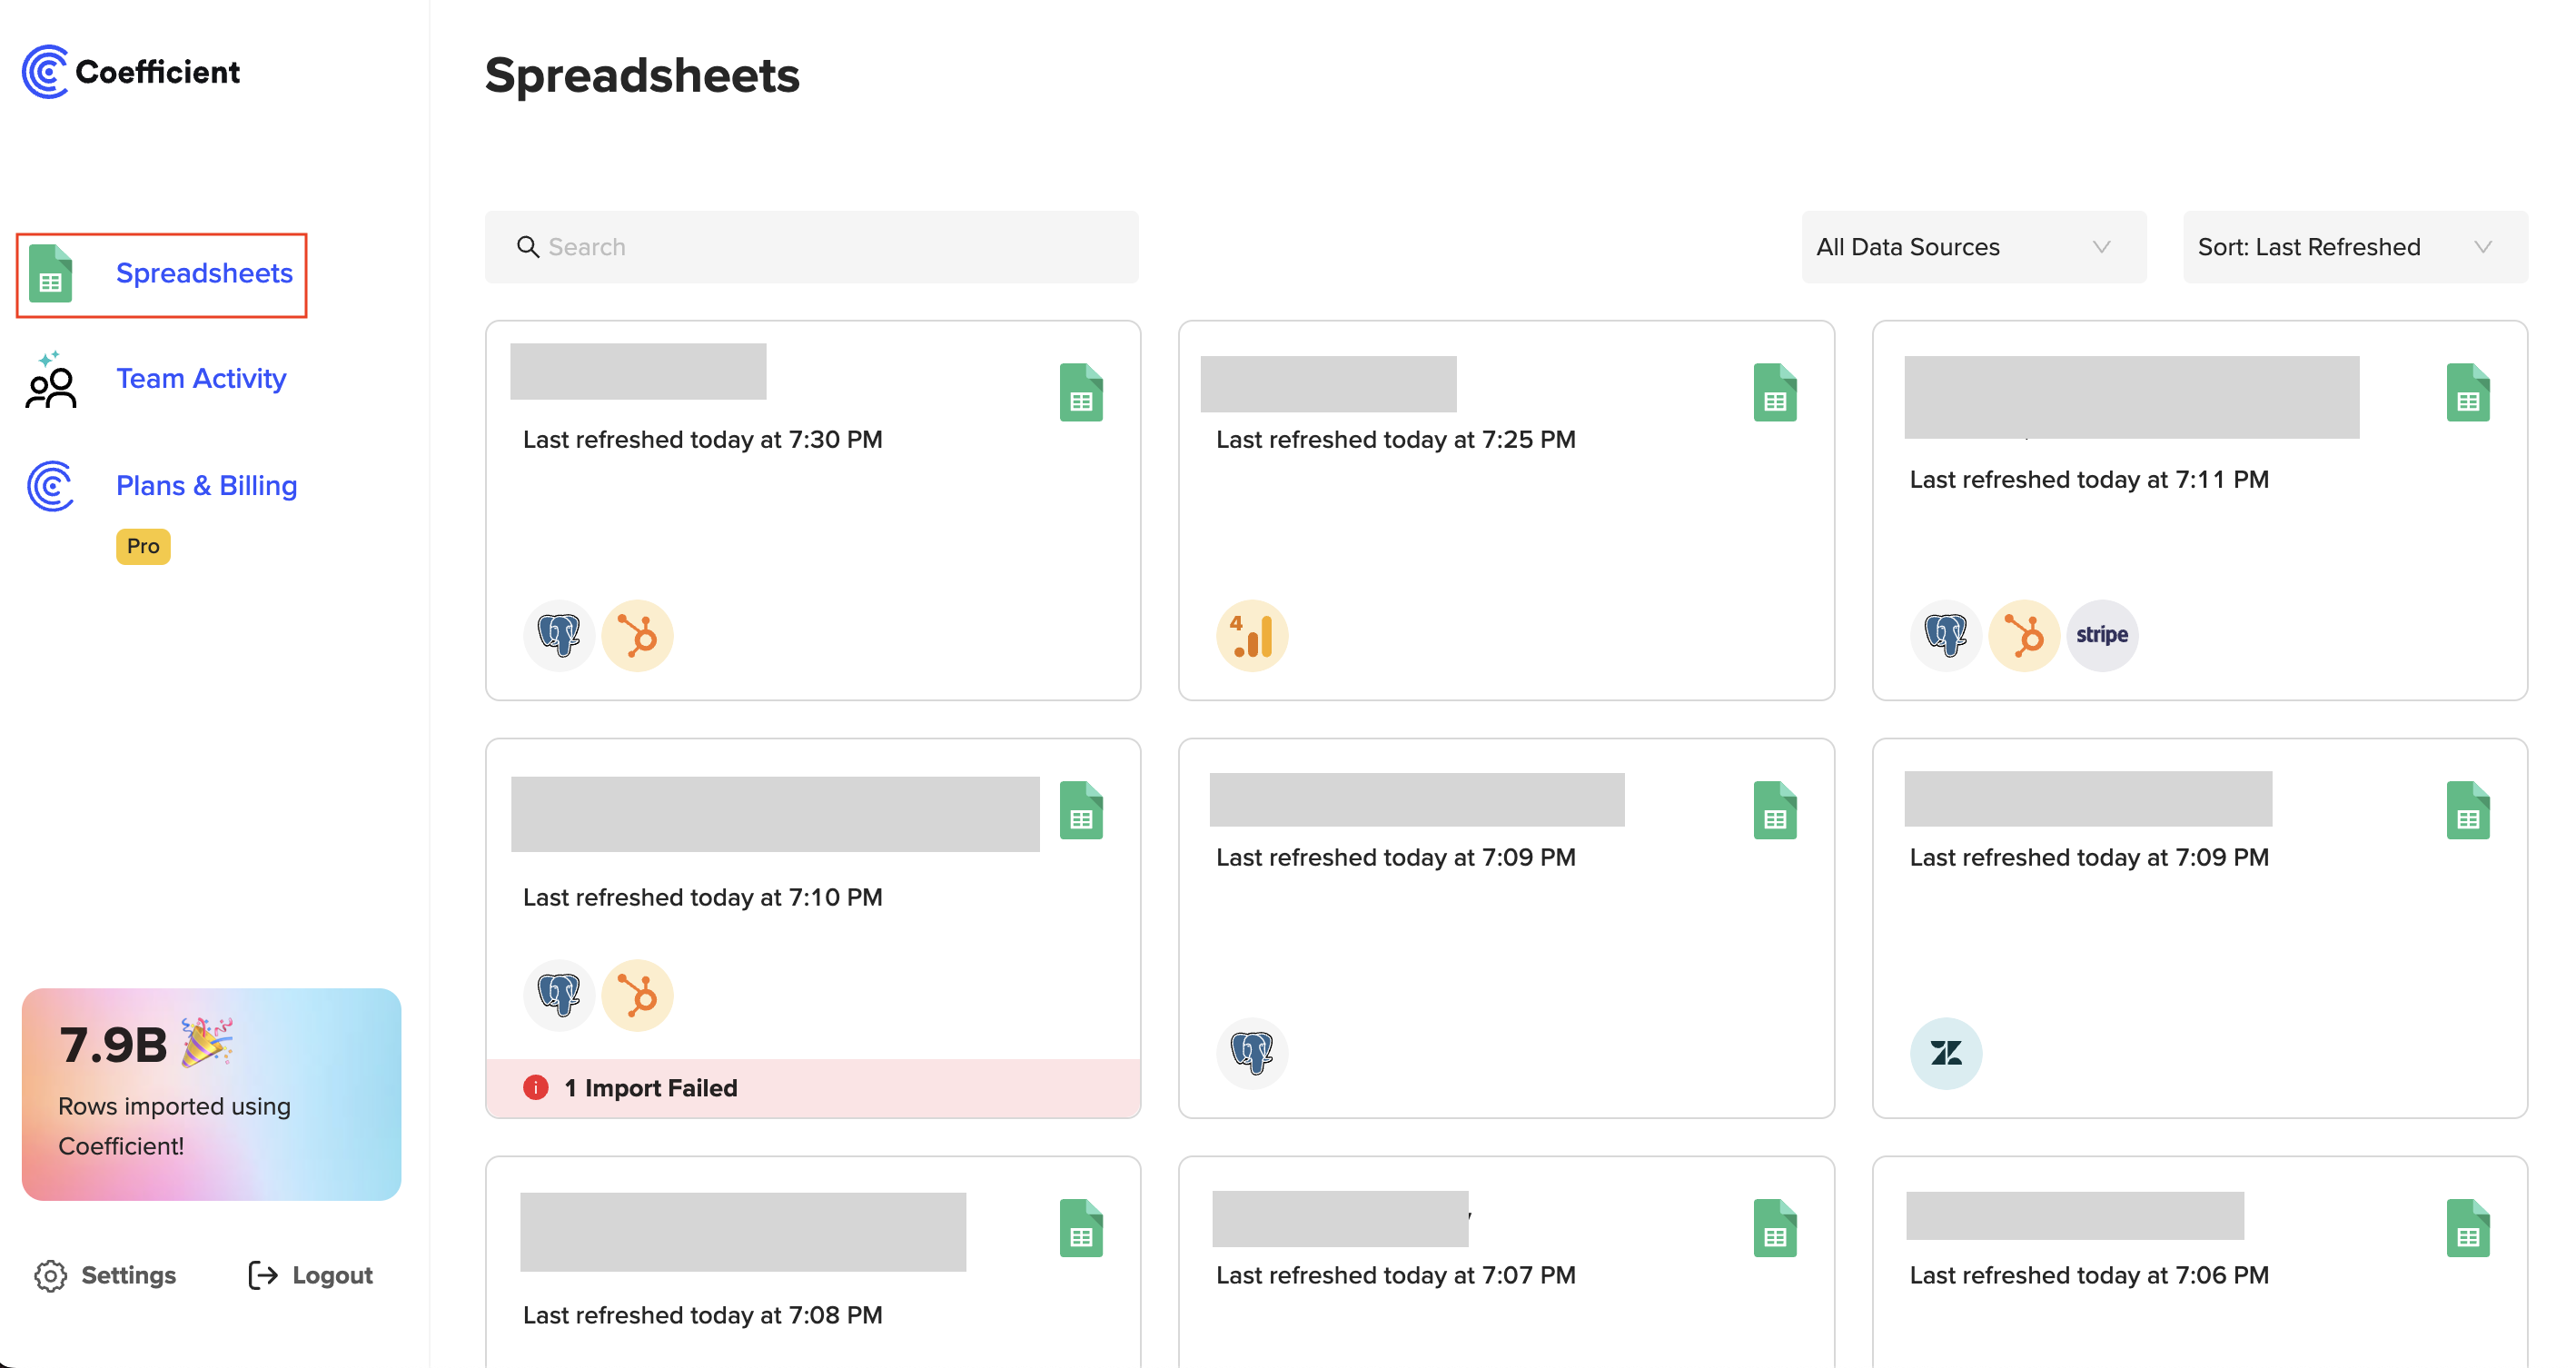Expand the All Data Sources dropdown

pos(1972,247)
